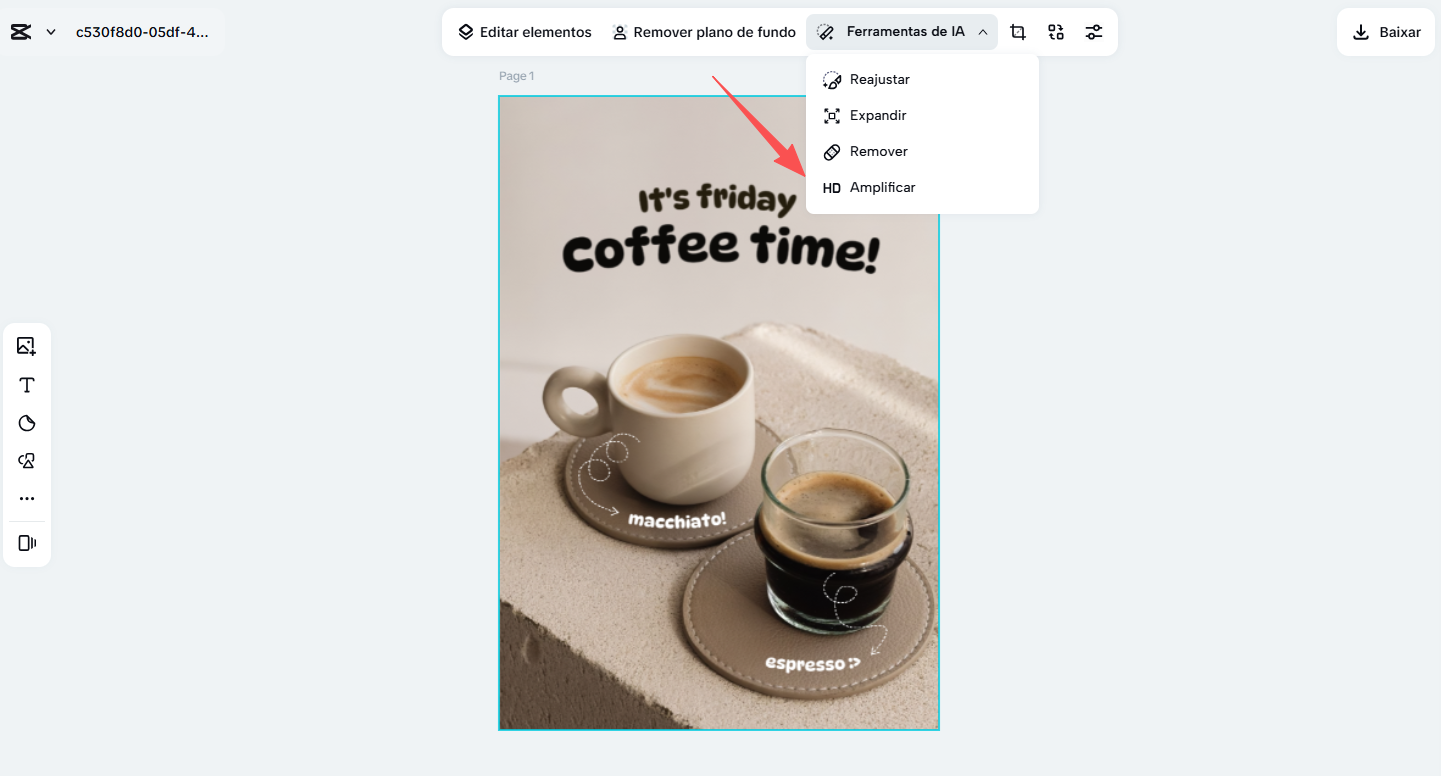Image resolution: width=1441 pixels, height=776 pixels.
Task: Click the Editar elementos button
Action: click(x=525, y=32)
